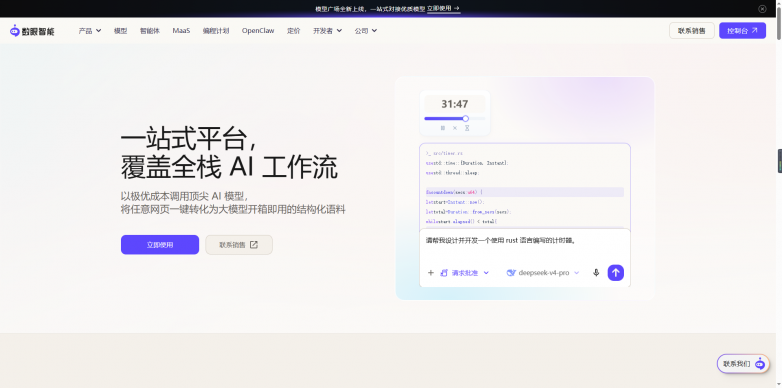Image resolution: width=782 pixels, height=388 pixels.
Task: Open the 编程计划 navigation item
Action: pyautogui.click(x=215, y=31)
